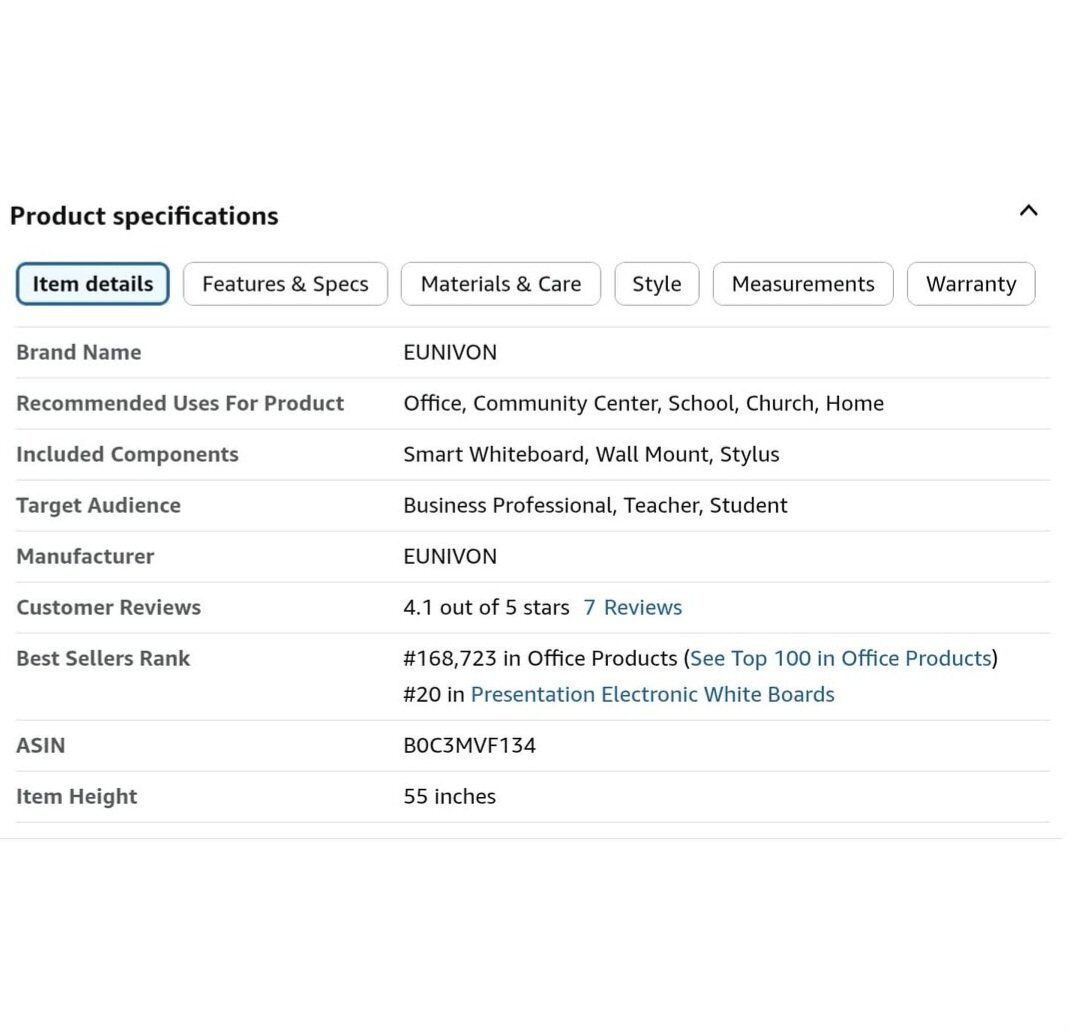Image resolution: width=1070 pixels, height=1030 pixels.
Task: Click the Recommended Uses value listing Office
Action: 643,404
